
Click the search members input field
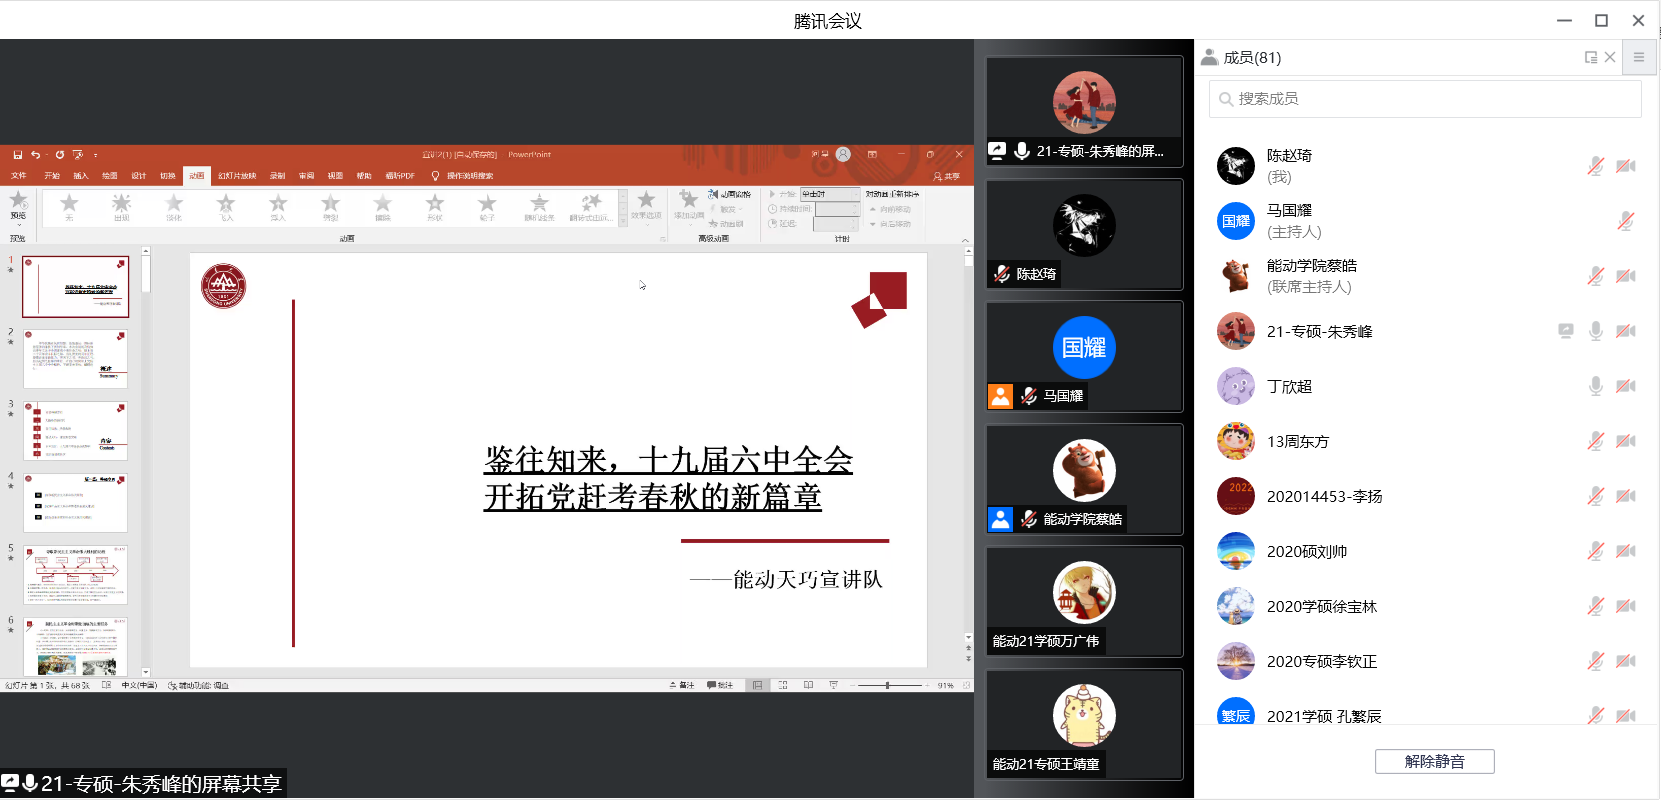tap(1425, 99)
